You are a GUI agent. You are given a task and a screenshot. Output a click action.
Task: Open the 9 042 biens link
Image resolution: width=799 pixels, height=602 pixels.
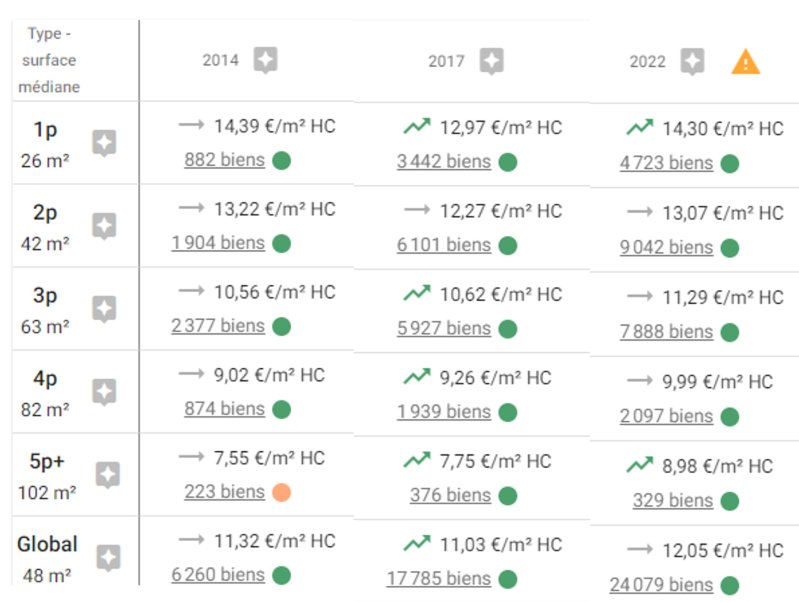coord(666,247)
